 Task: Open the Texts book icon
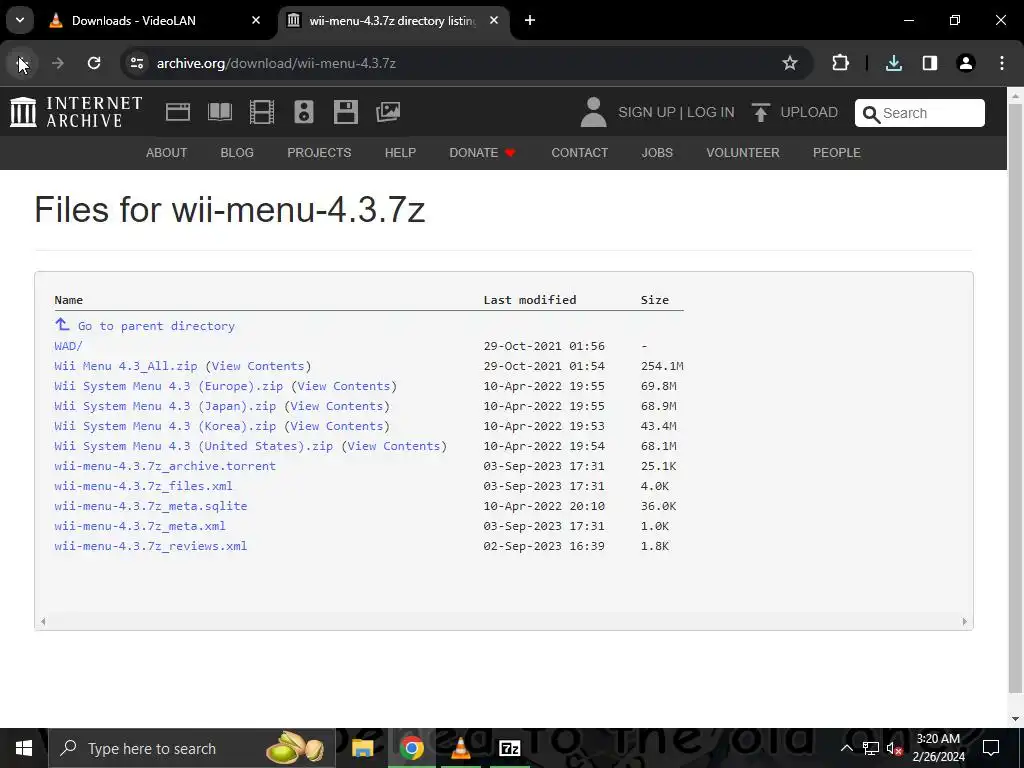tap(220, 112)
